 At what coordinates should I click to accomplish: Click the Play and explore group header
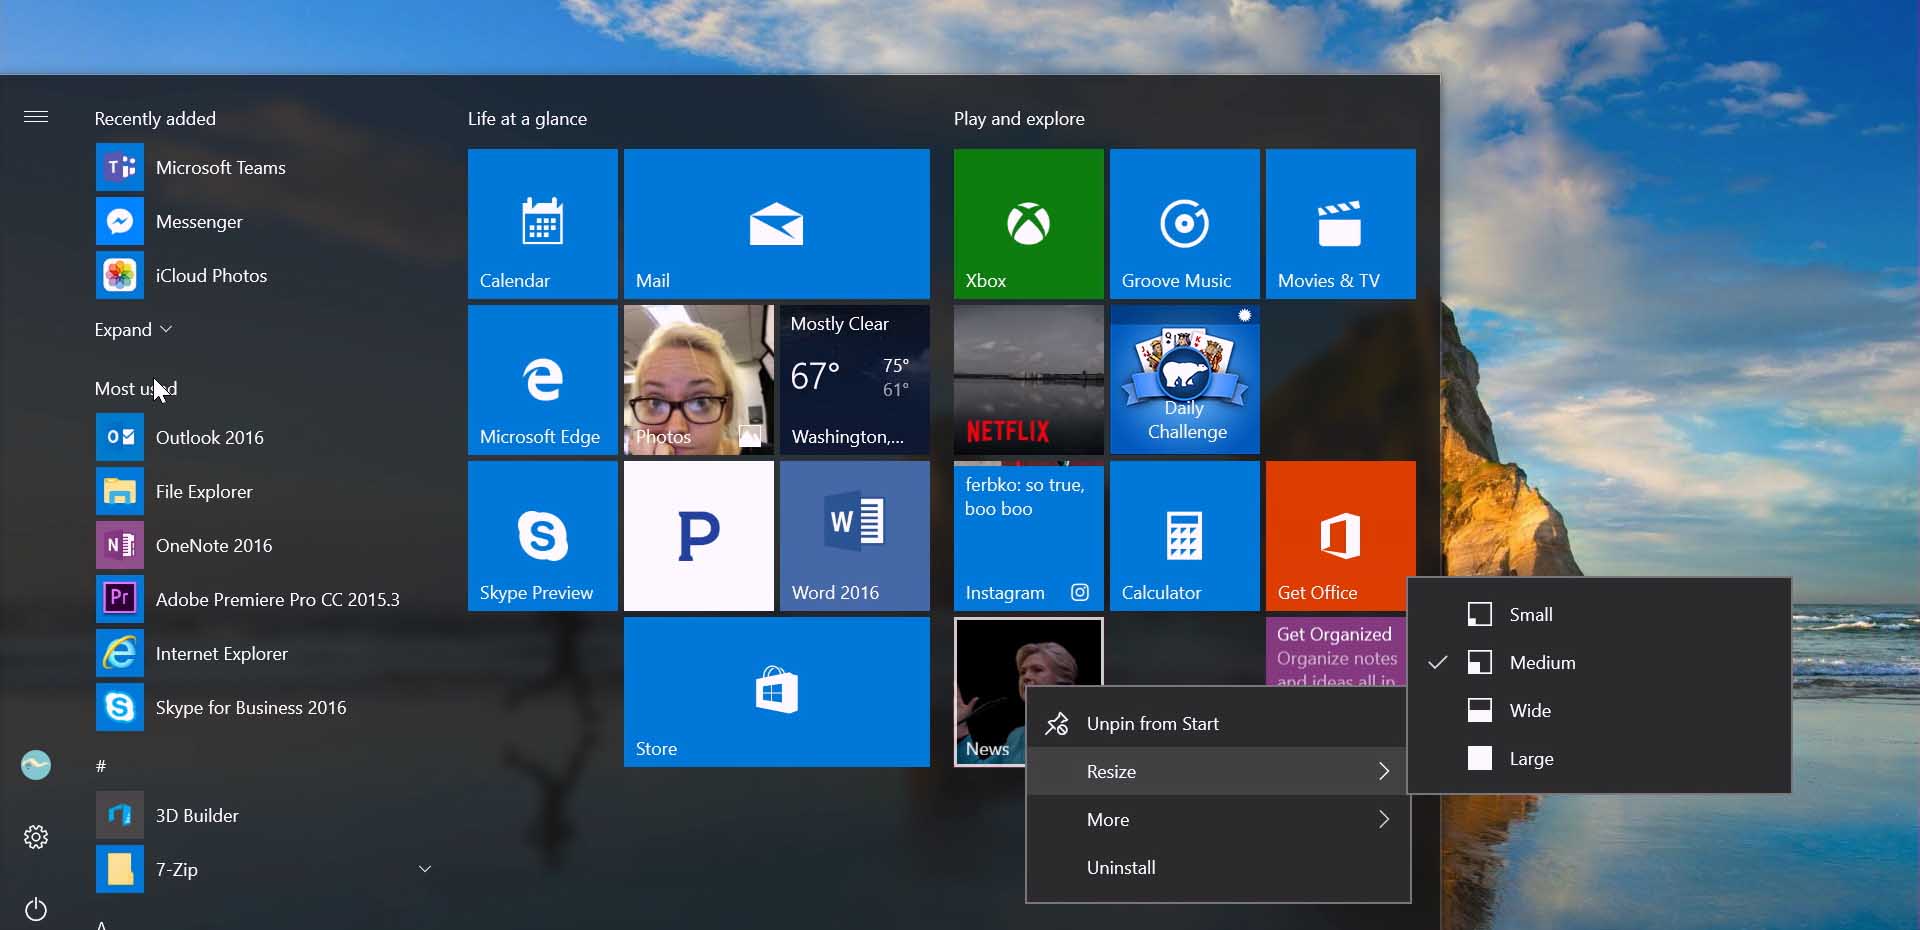click(1019, 118)
